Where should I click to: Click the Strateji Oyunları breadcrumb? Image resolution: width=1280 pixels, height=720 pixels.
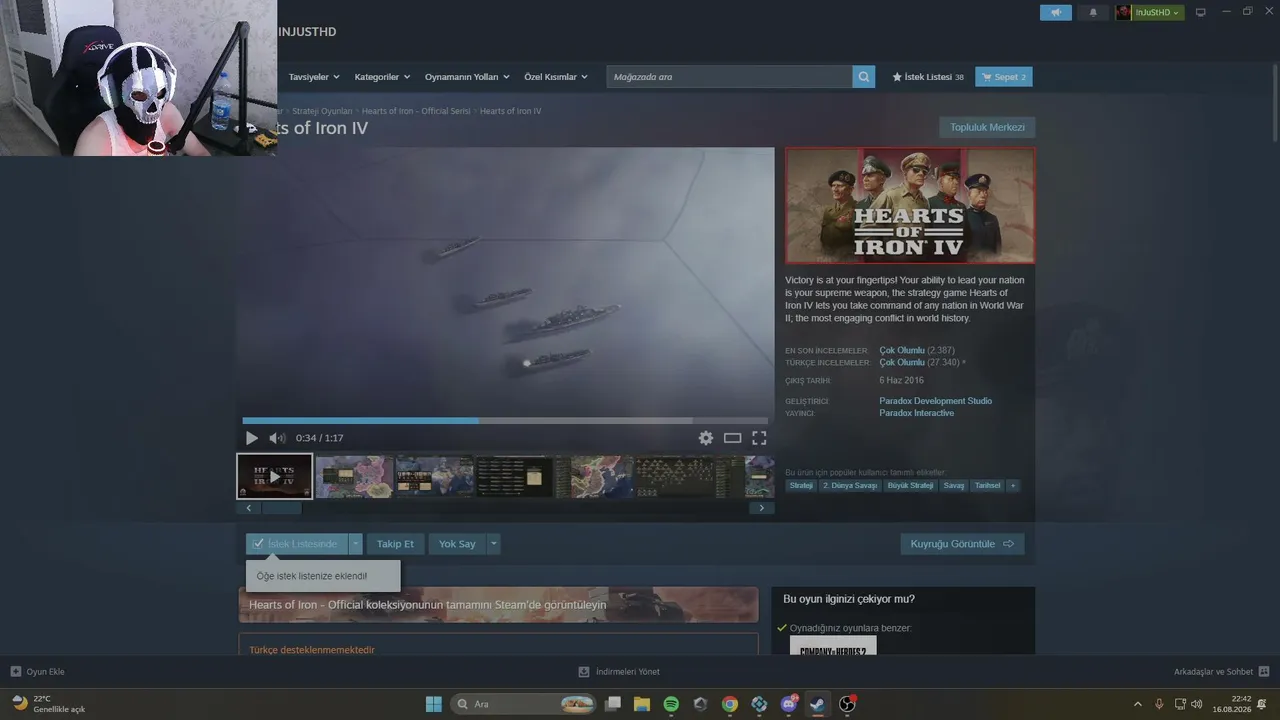click(x=322, y=111)
